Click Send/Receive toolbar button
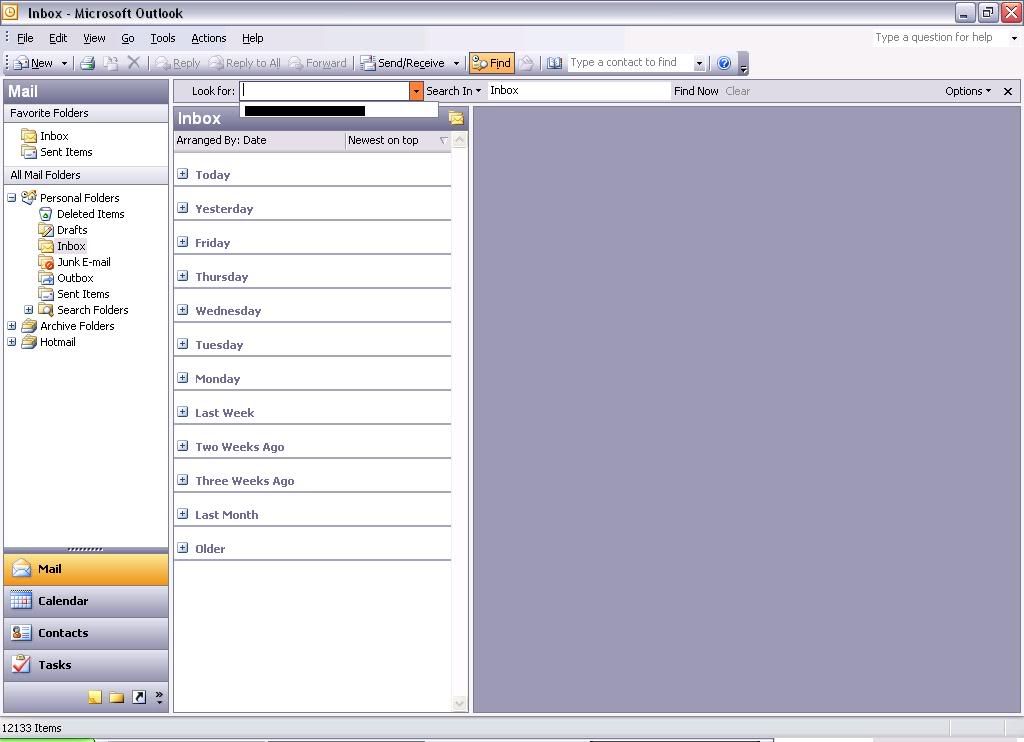1024x742 pixels. click(x=403, y=63)
